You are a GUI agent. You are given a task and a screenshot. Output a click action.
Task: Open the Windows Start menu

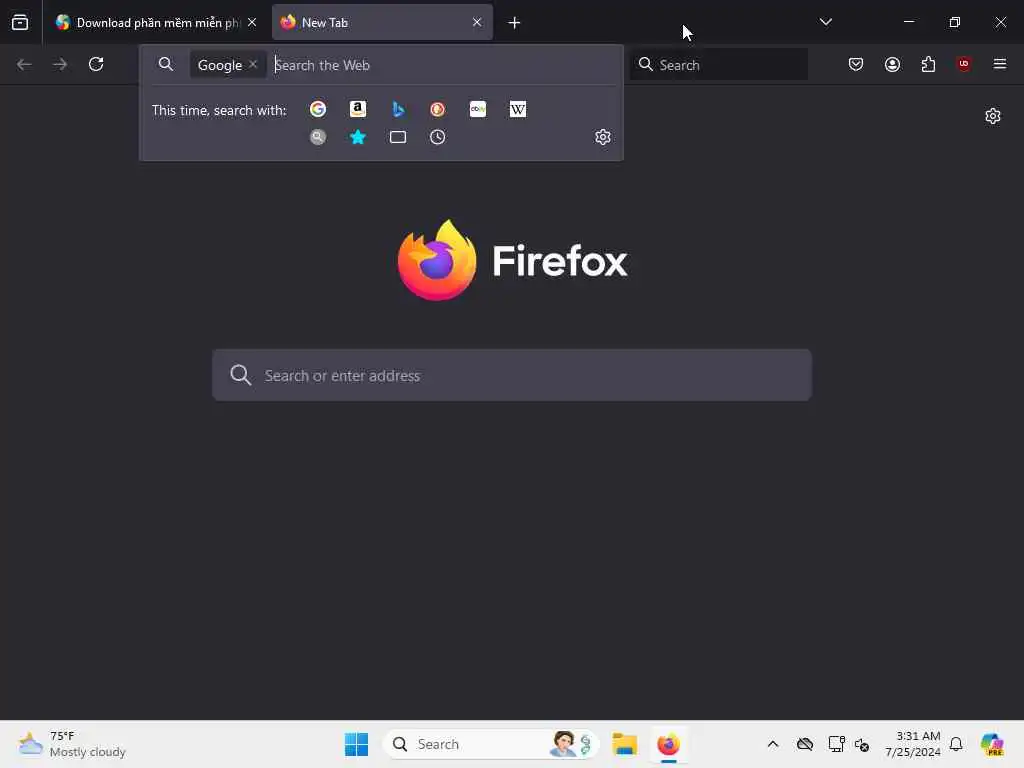[357, 744]
